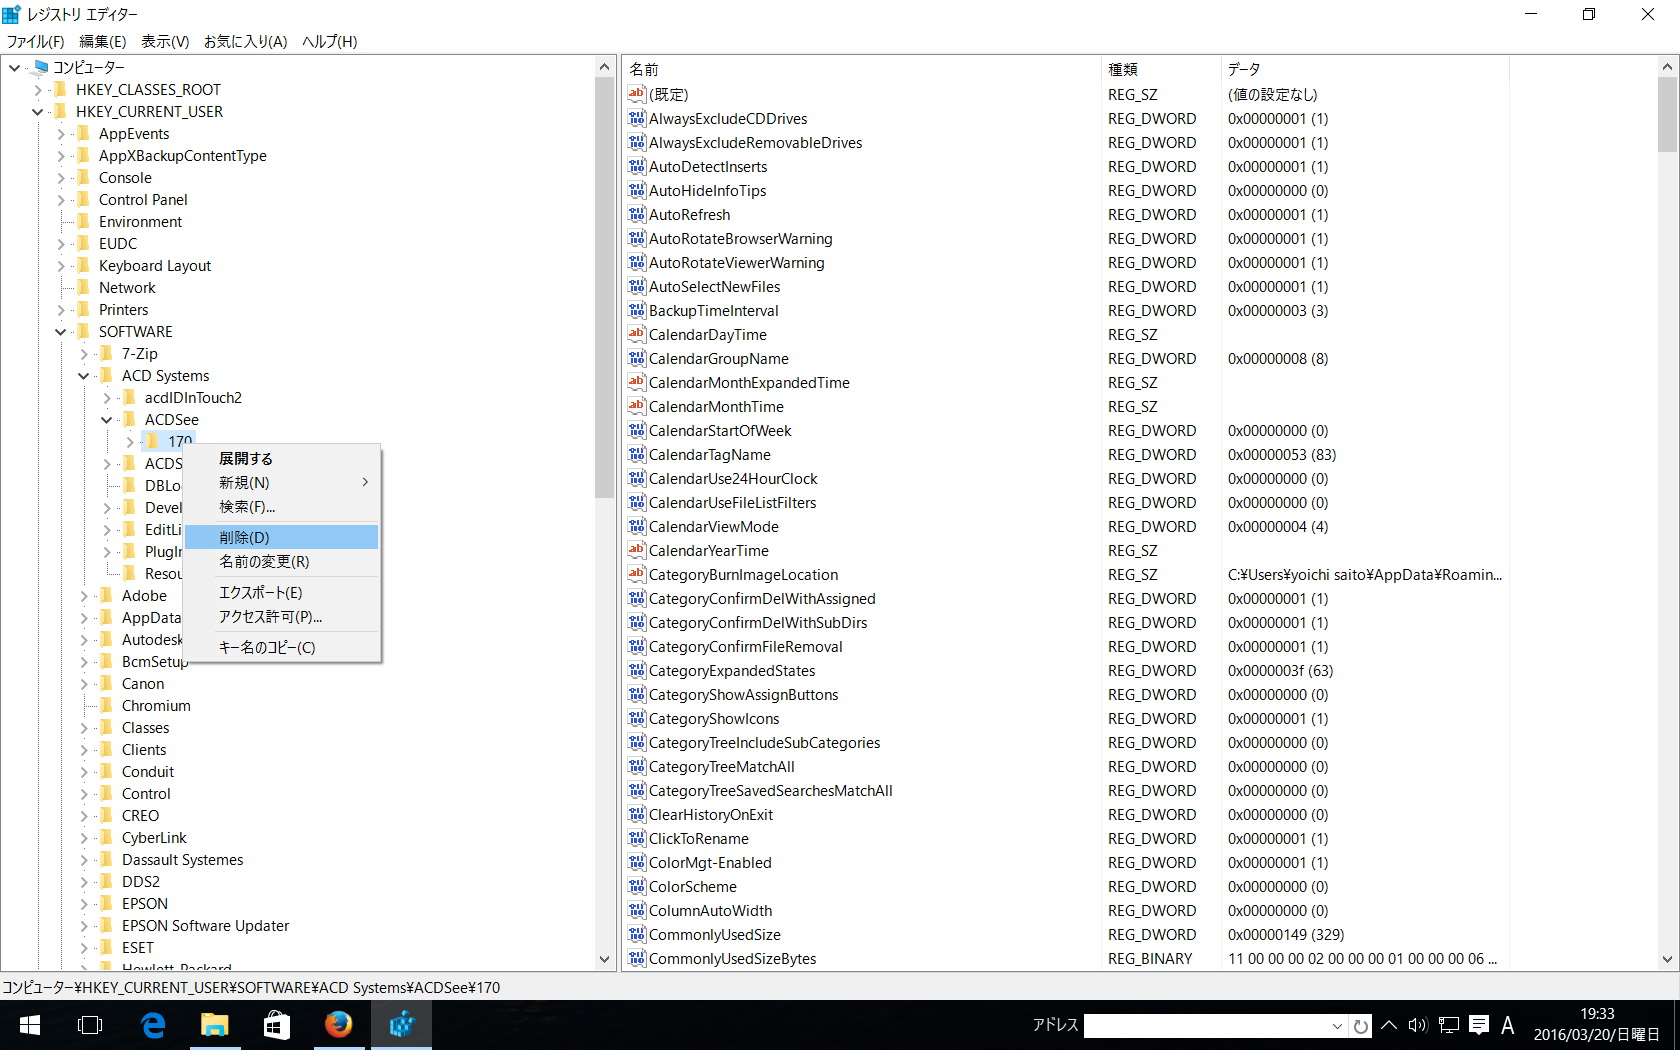This screenshot has height=1050, width=1680.
Task: Click the CalendarDayTime string value icon
Action: pos(636,334)
